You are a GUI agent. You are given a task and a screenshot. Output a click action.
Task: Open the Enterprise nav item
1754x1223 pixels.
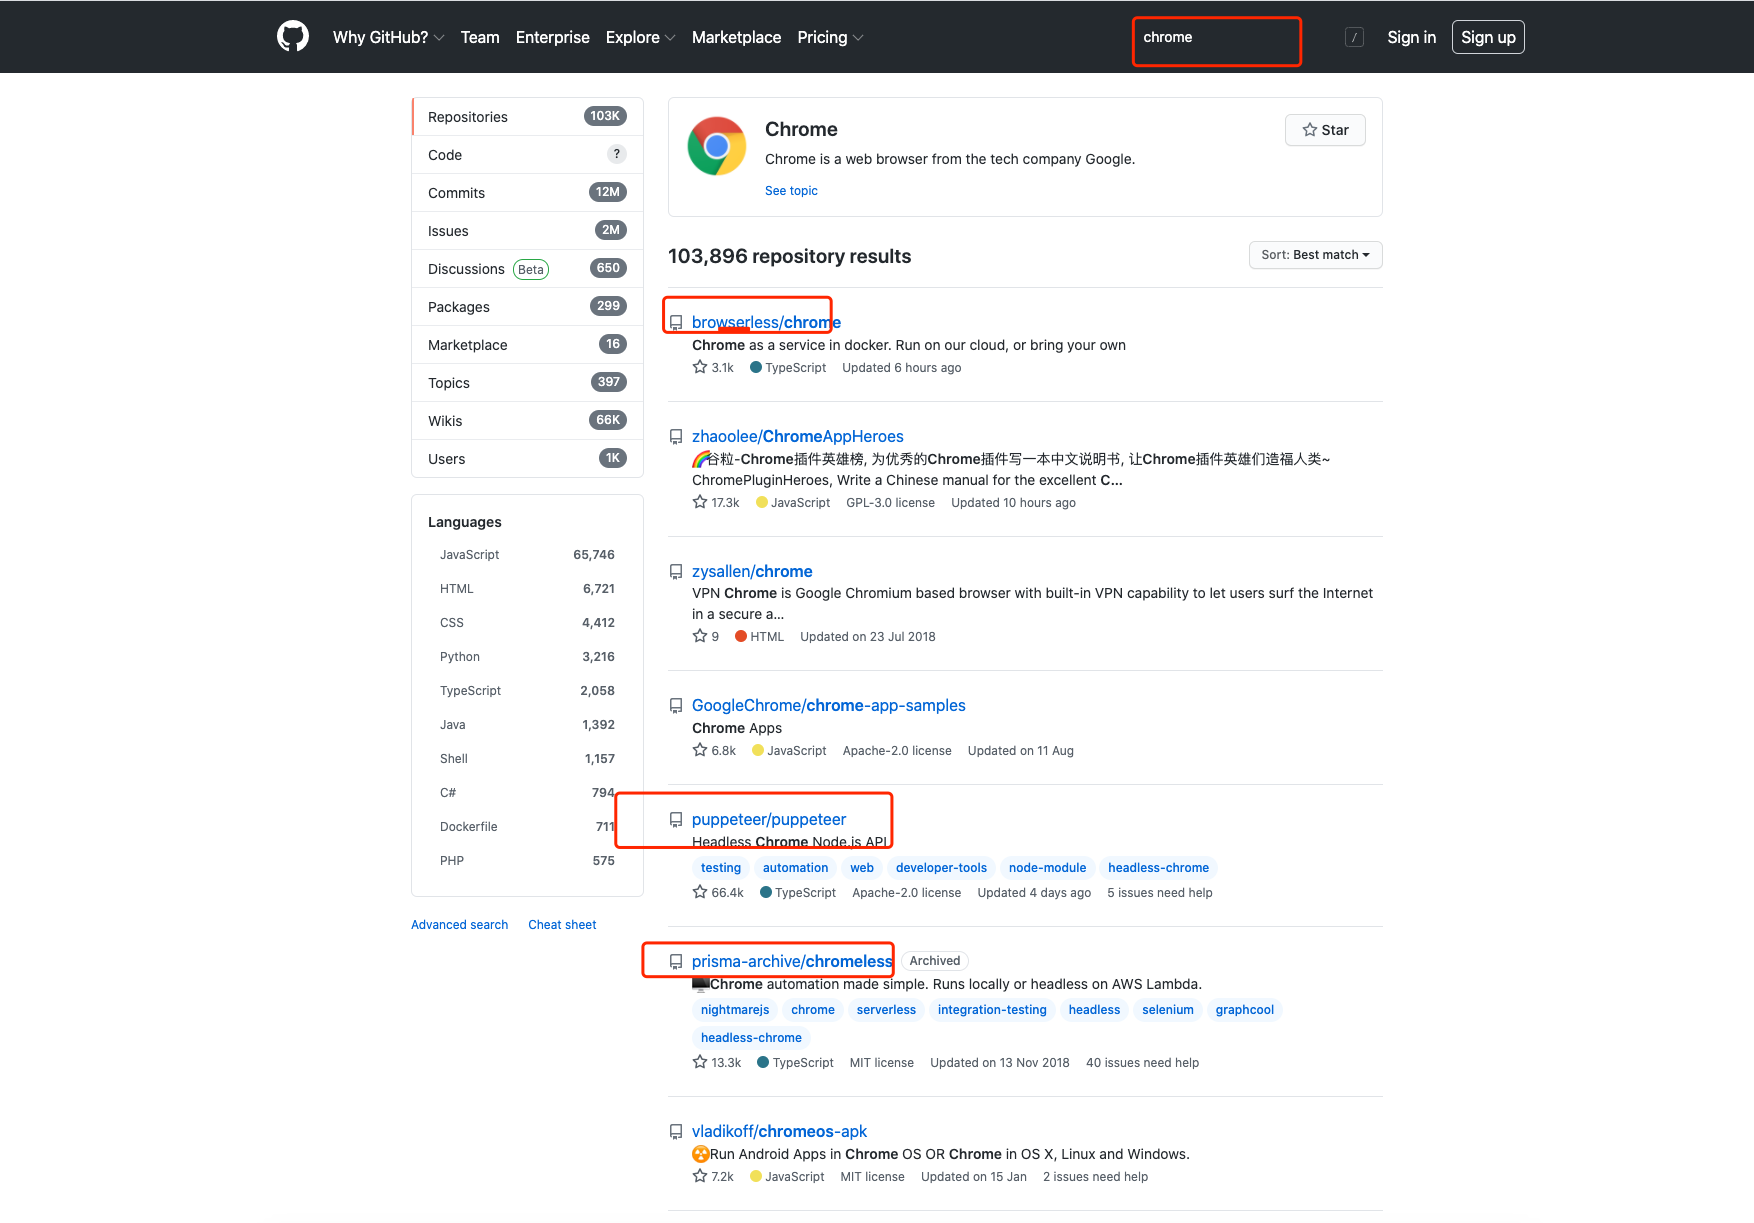click(x=553, y=37)
